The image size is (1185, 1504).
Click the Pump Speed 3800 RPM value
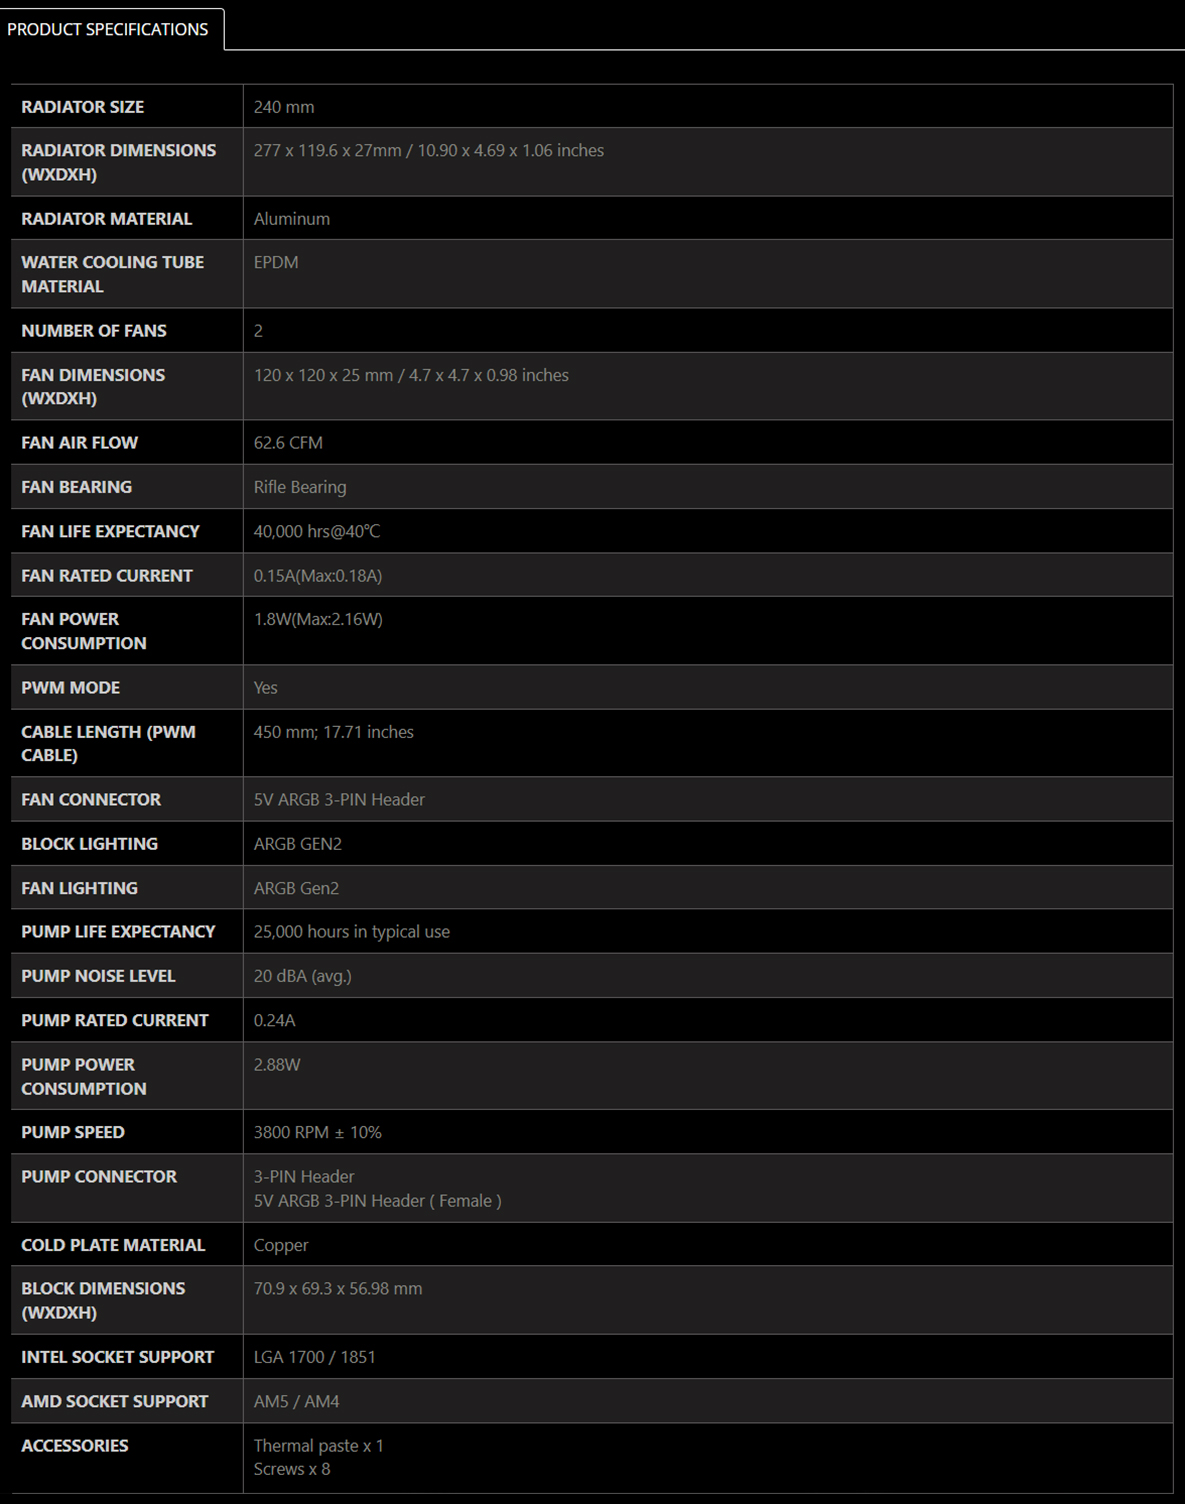point(318,1132)
